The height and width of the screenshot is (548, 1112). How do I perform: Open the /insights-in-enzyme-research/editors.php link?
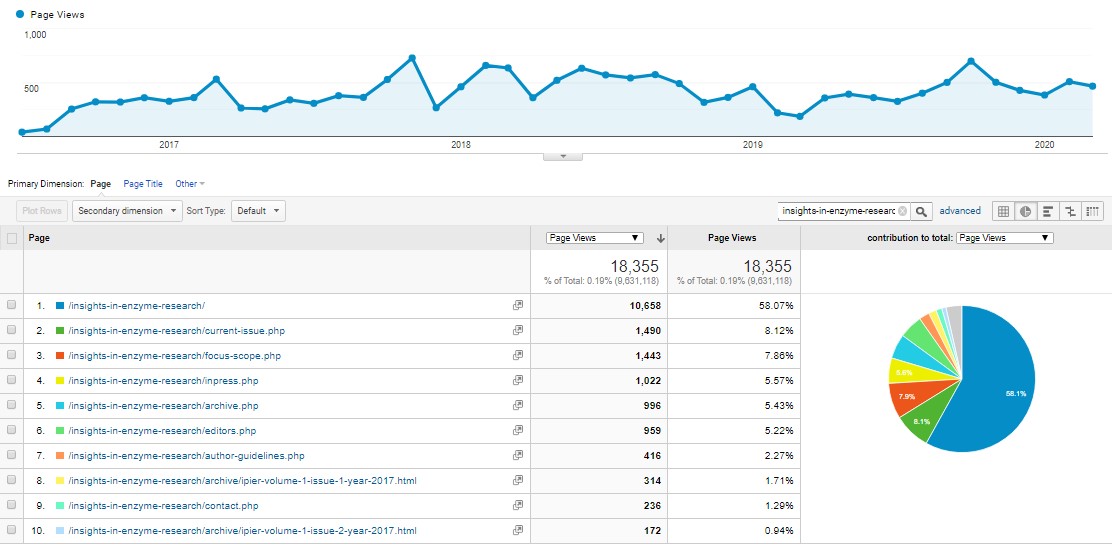(162, 430)
